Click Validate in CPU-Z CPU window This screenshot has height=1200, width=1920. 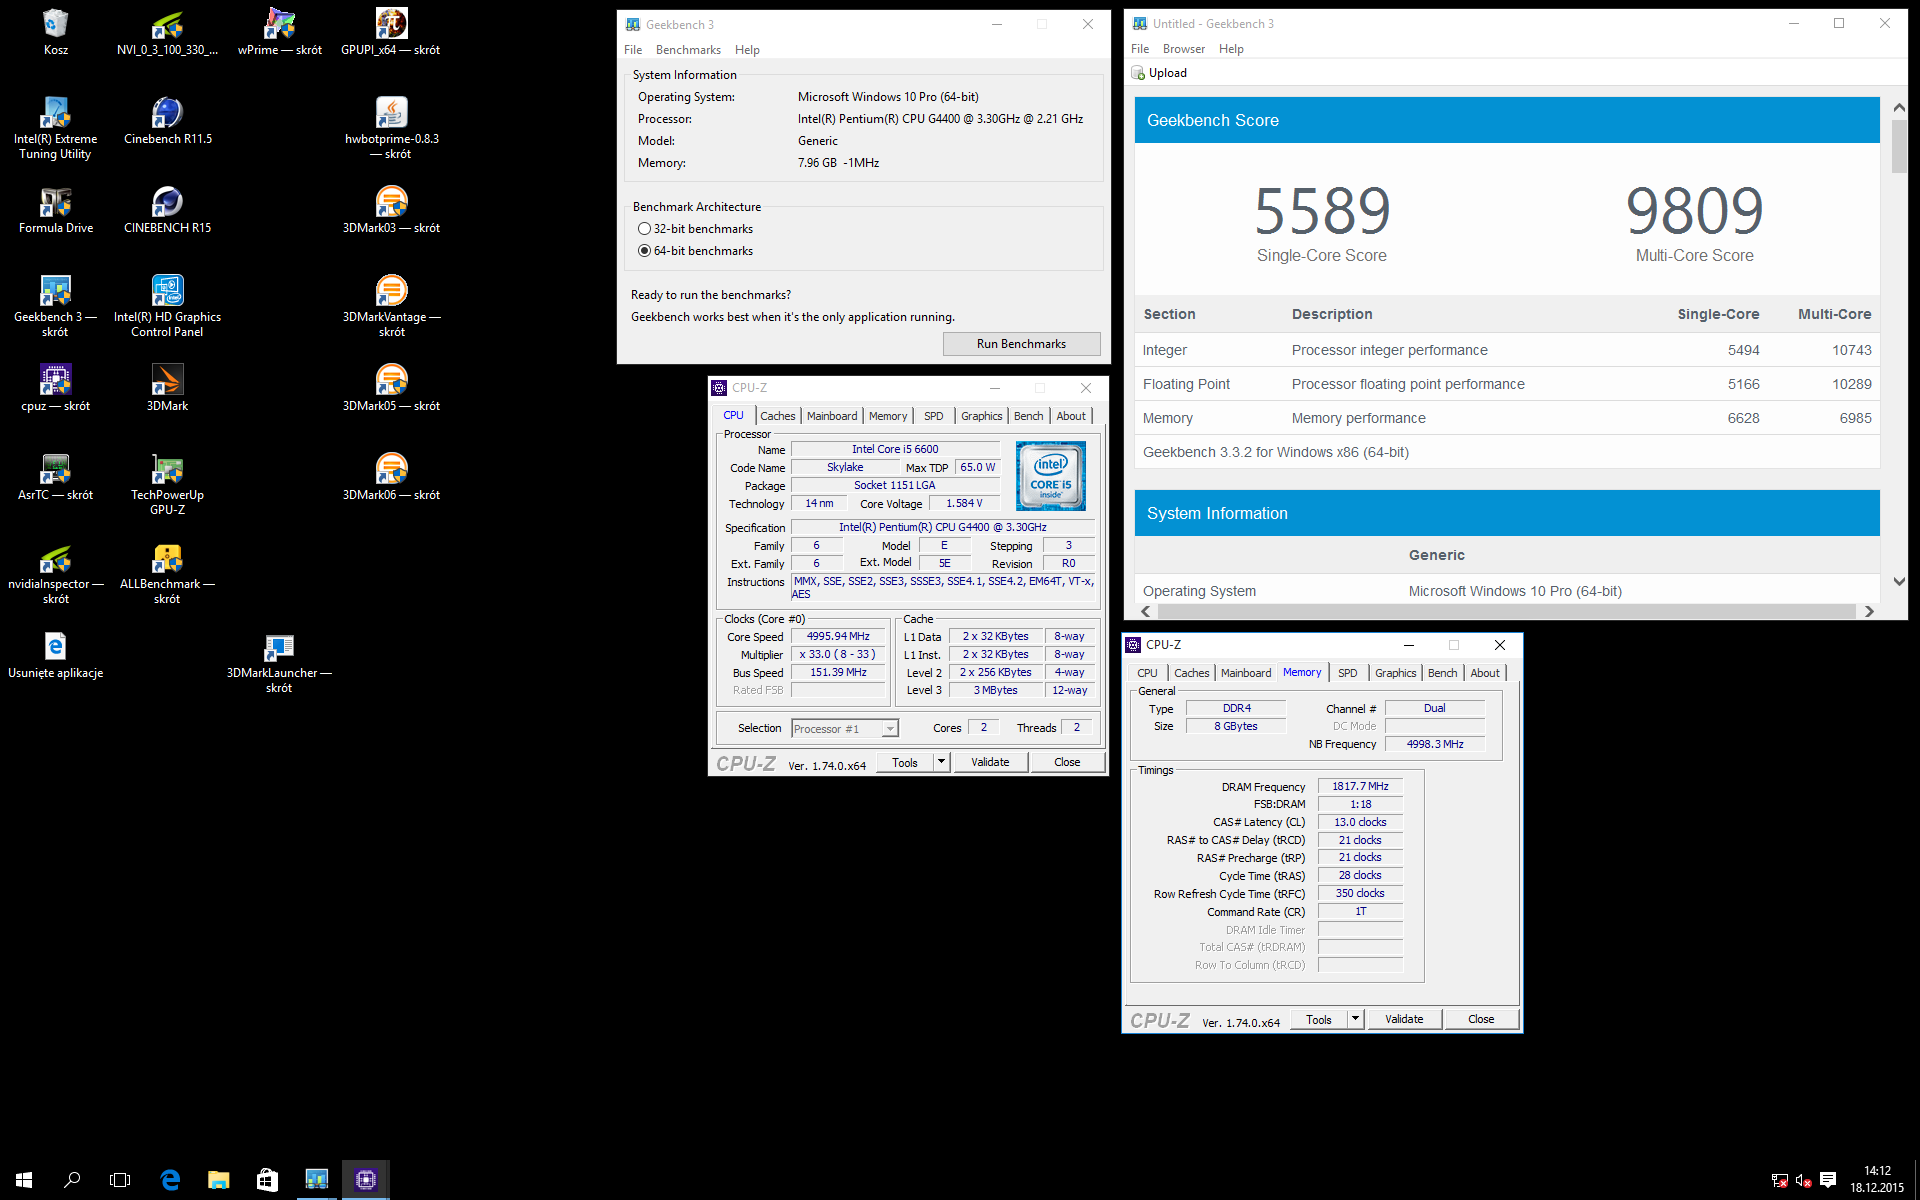(990, 762)
